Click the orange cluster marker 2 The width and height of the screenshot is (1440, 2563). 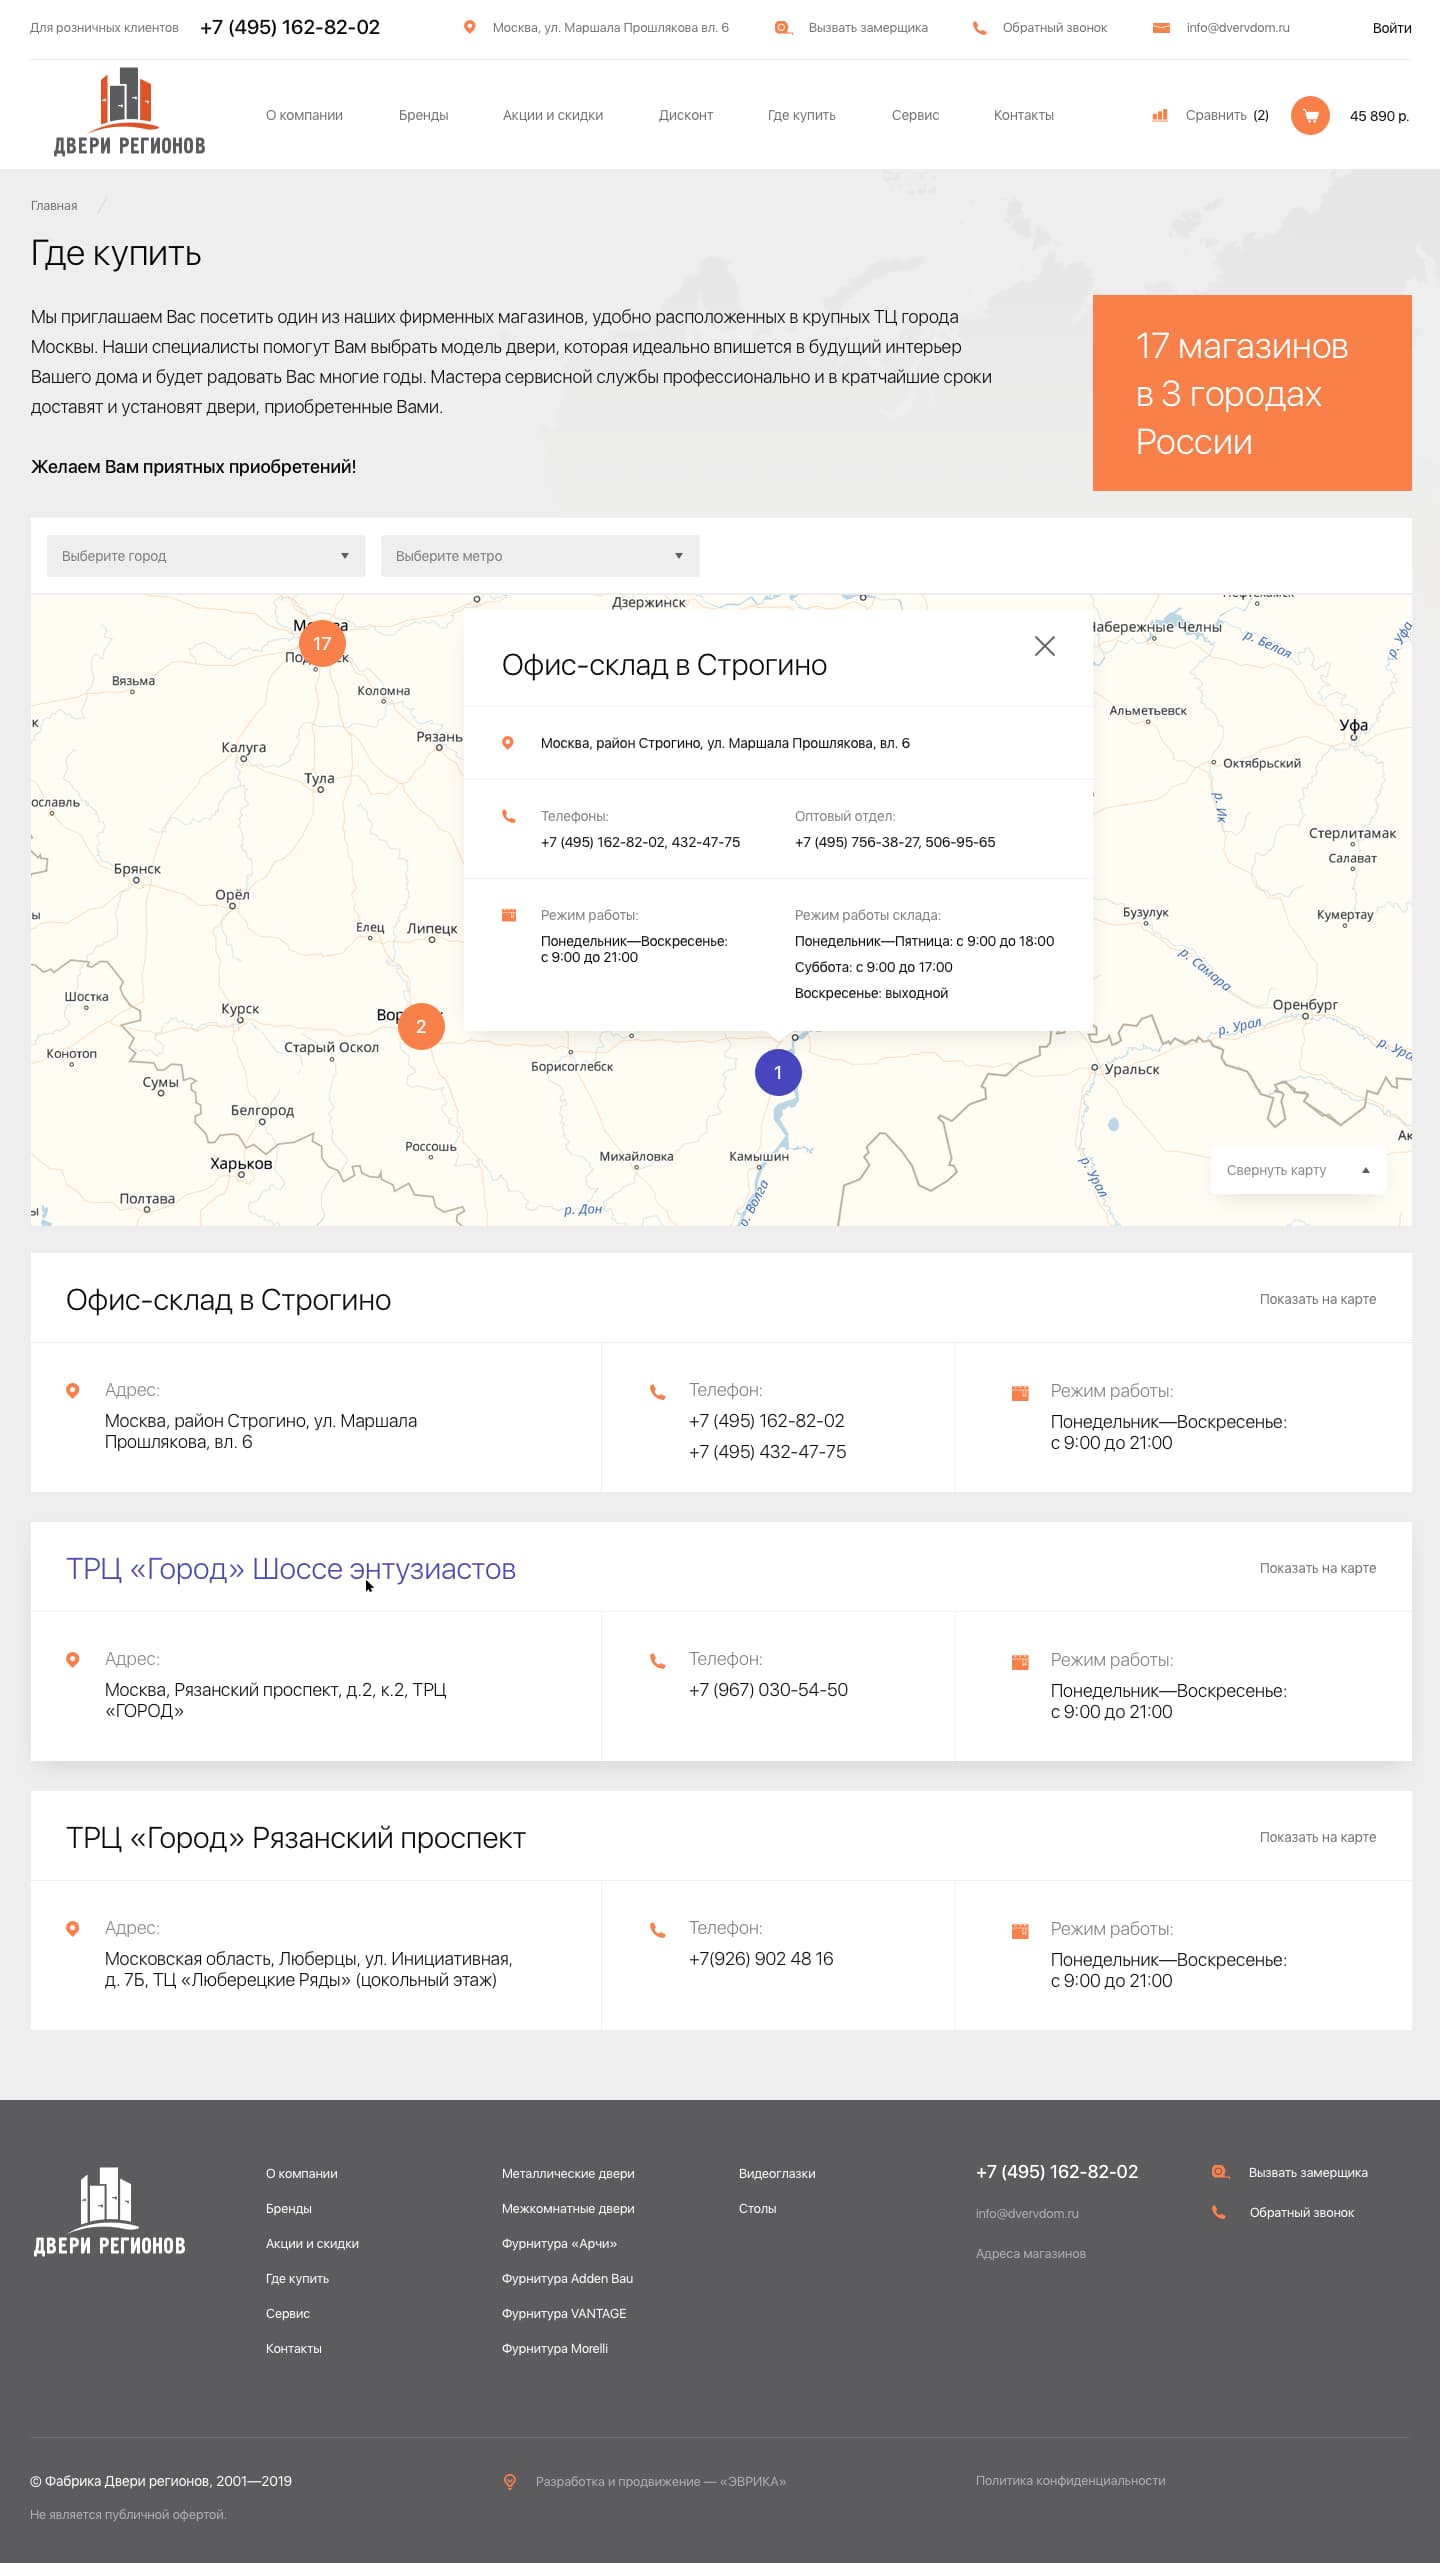[x=421, y=1027]
